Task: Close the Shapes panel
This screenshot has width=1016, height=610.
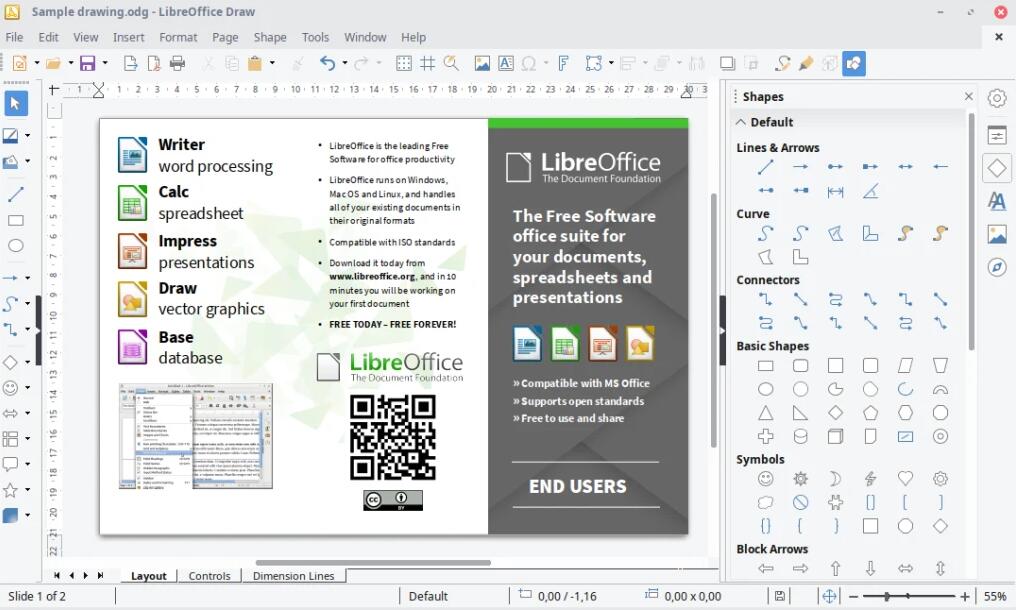Action: coord(967,96)
